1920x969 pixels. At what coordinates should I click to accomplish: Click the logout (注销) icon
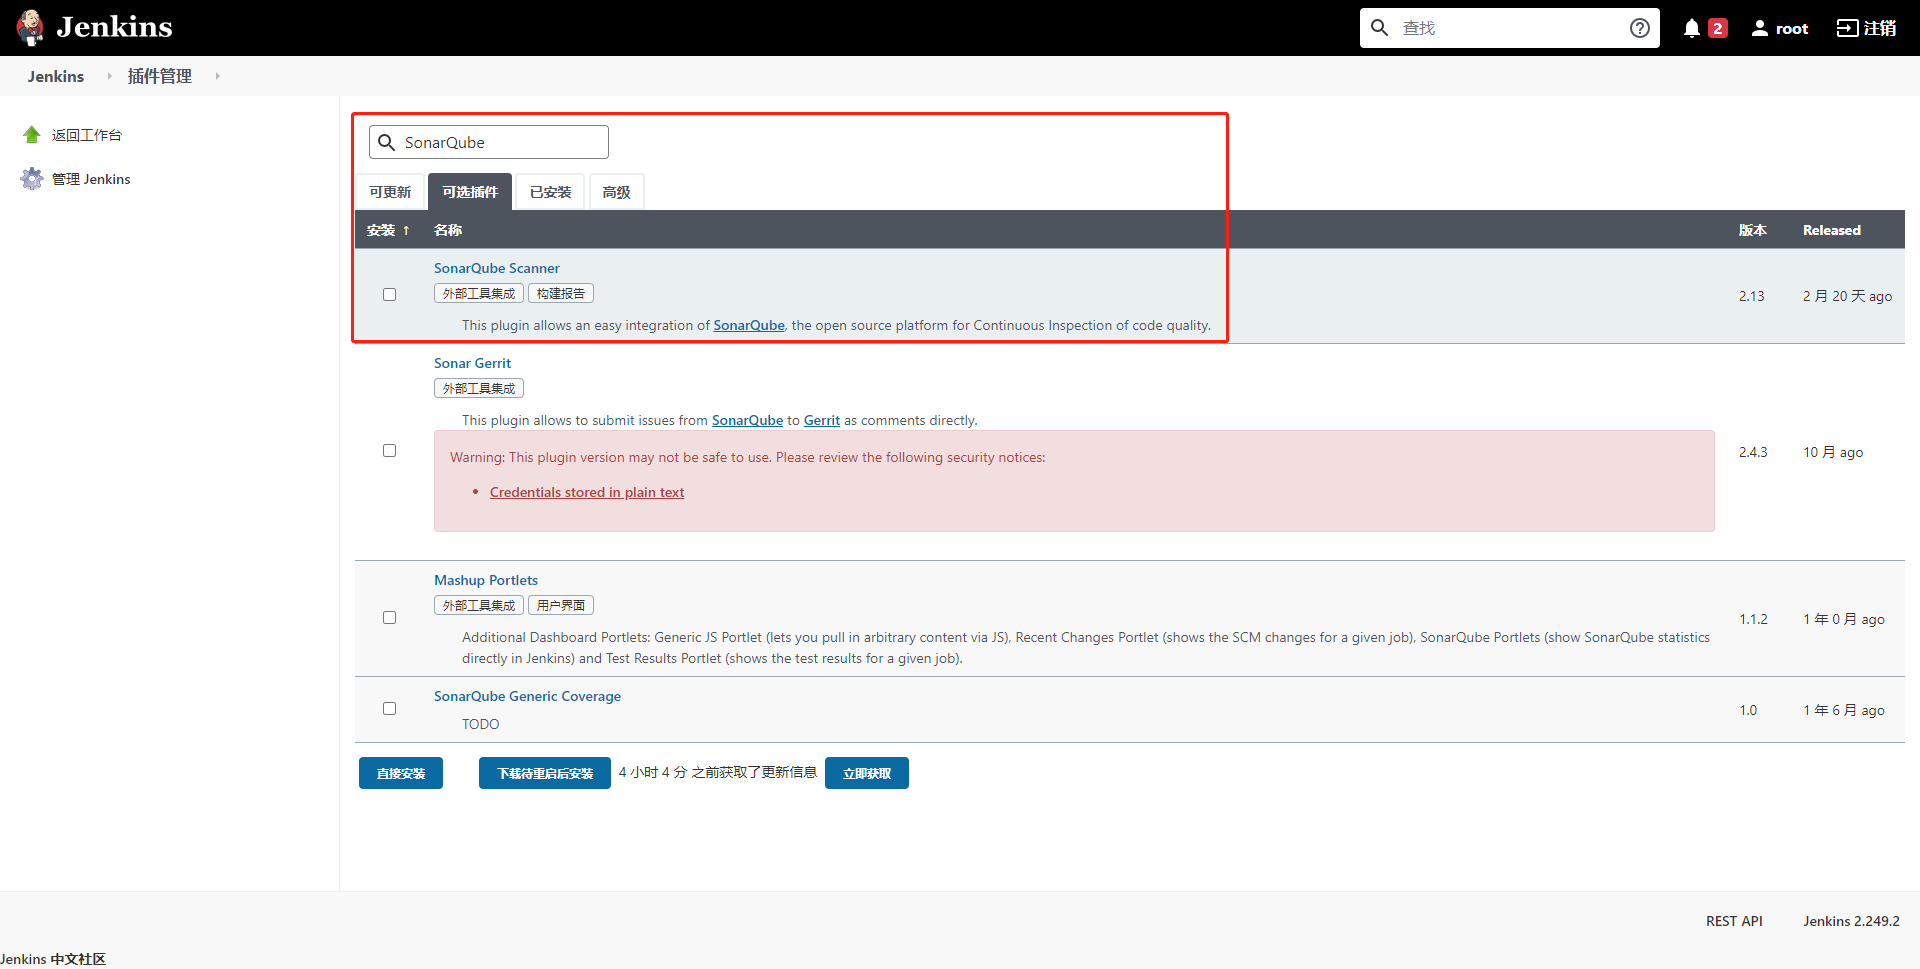coord(1847,28)
